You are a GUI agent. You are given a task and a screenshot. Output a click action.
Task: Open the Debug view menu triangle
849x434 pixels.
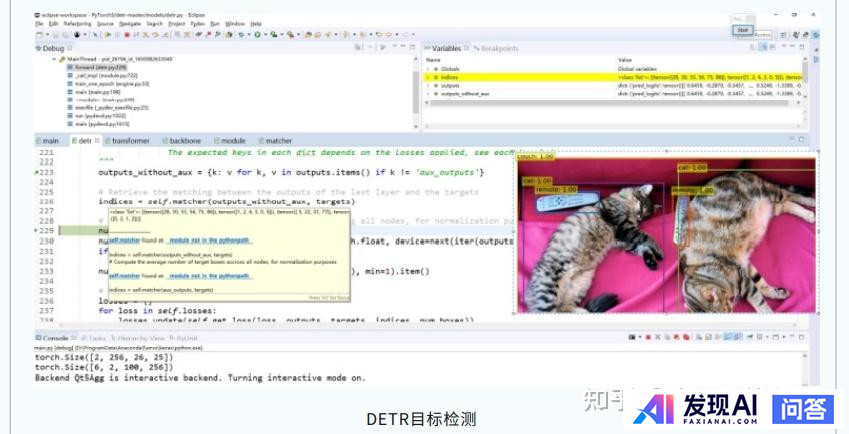394,47
